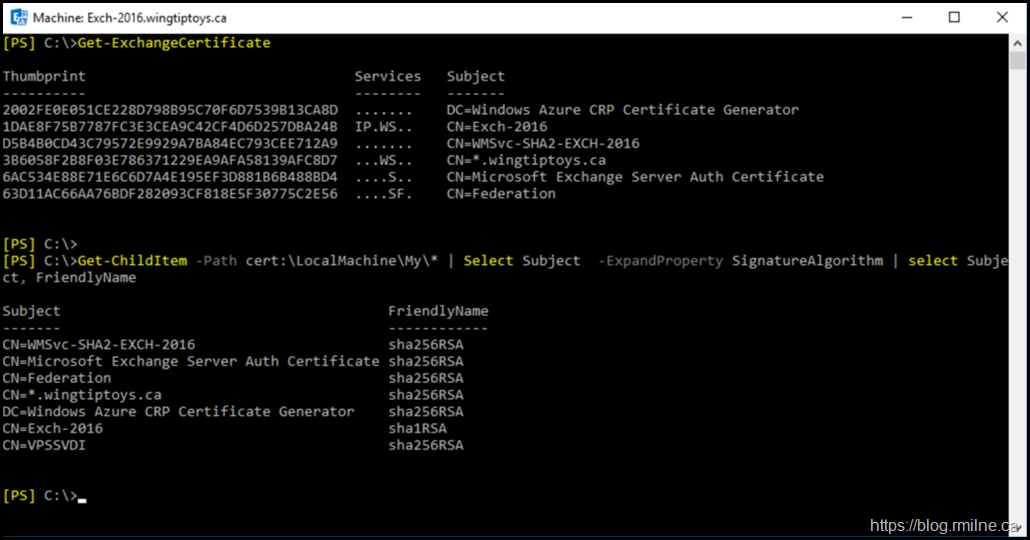1030x540 pixels.
Task: Click the Thumbprint column header
Action: click(x=44, y=76)
